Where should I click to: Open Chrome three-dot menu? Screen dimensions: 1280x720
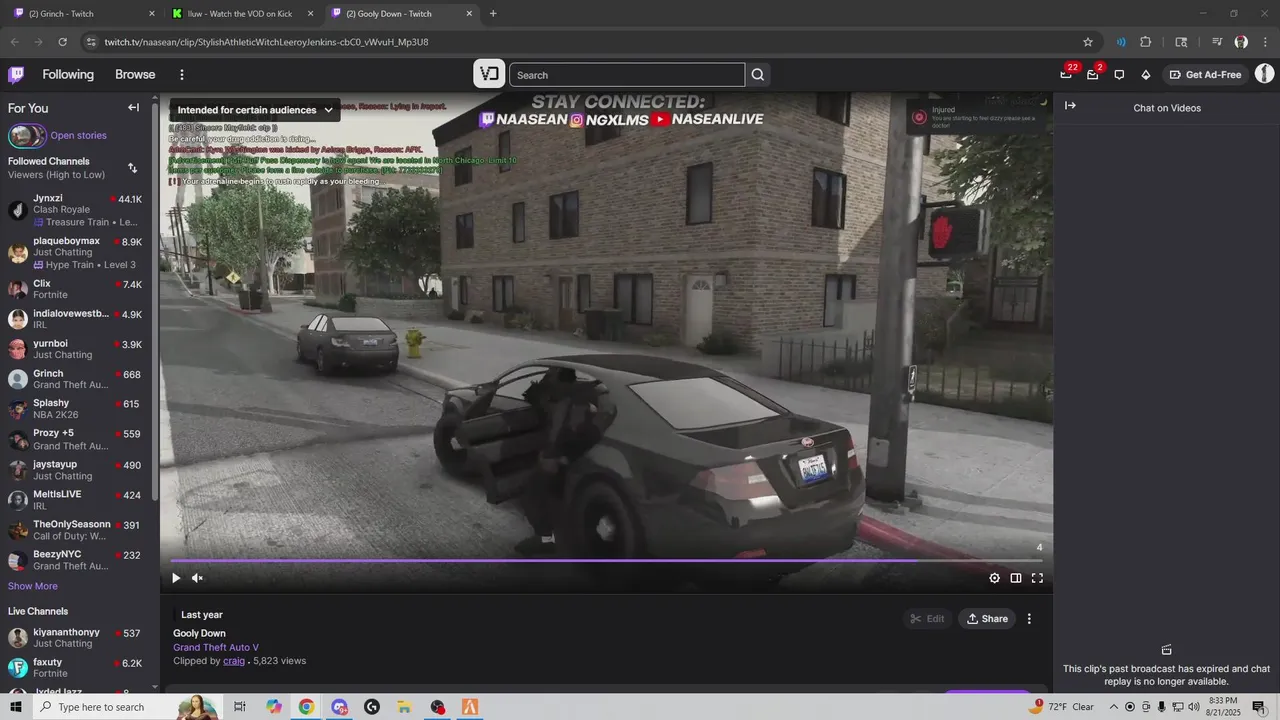1265,42
